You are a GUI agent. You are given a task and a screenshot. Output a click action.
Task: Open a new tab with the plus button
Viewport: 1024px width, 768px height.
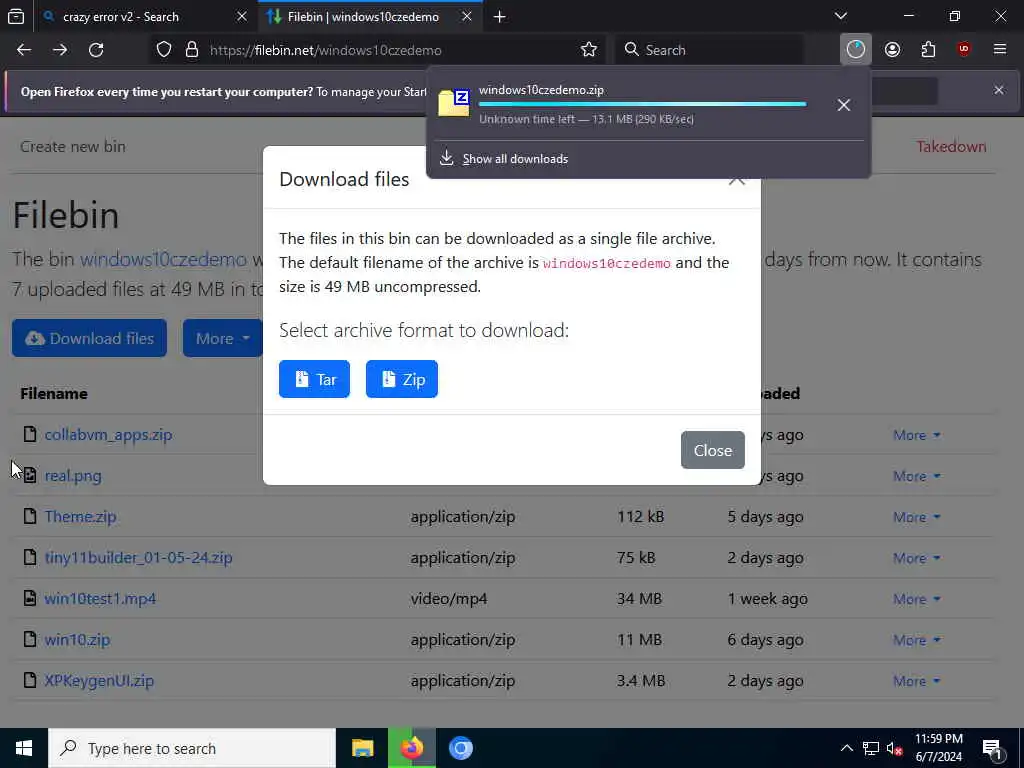pos(500,17)
